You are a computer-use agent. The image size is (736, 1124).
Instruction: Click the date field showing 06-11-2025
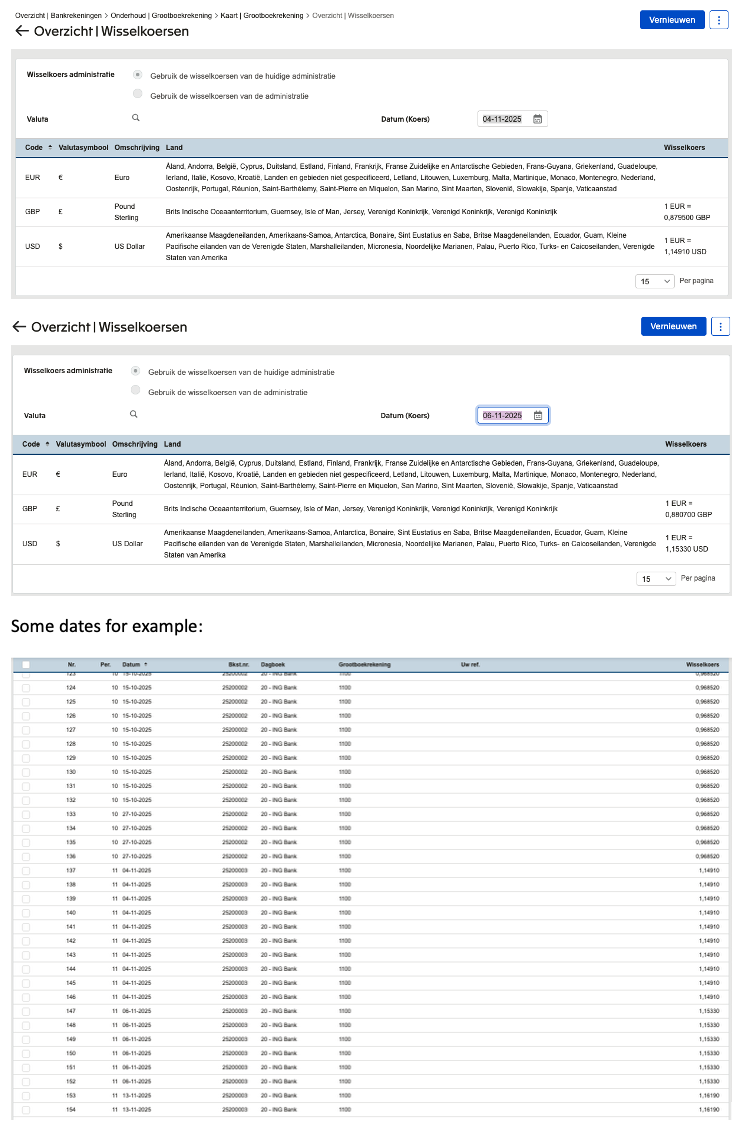(x=503, y=415)
